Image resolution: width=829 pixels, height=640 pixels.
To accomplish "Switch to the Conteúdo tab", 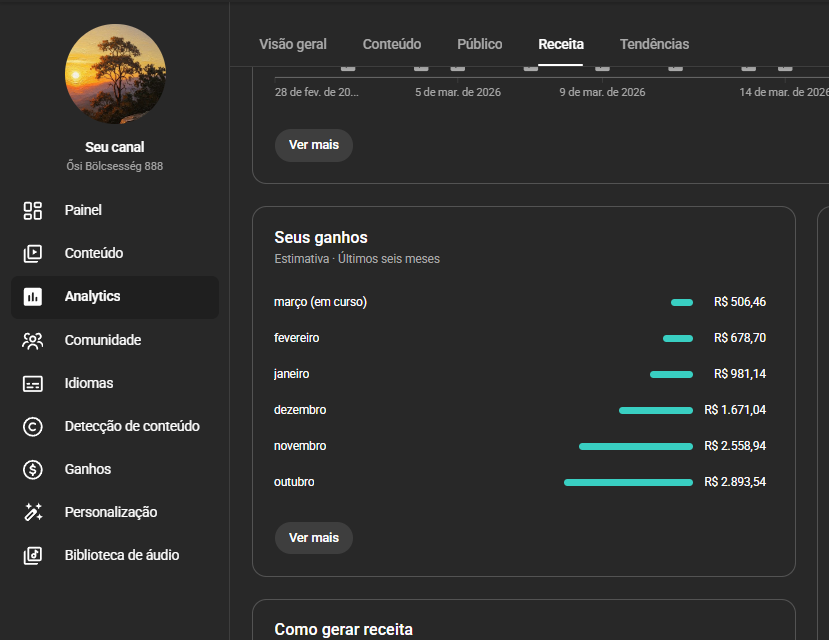I will pos(392,44).
